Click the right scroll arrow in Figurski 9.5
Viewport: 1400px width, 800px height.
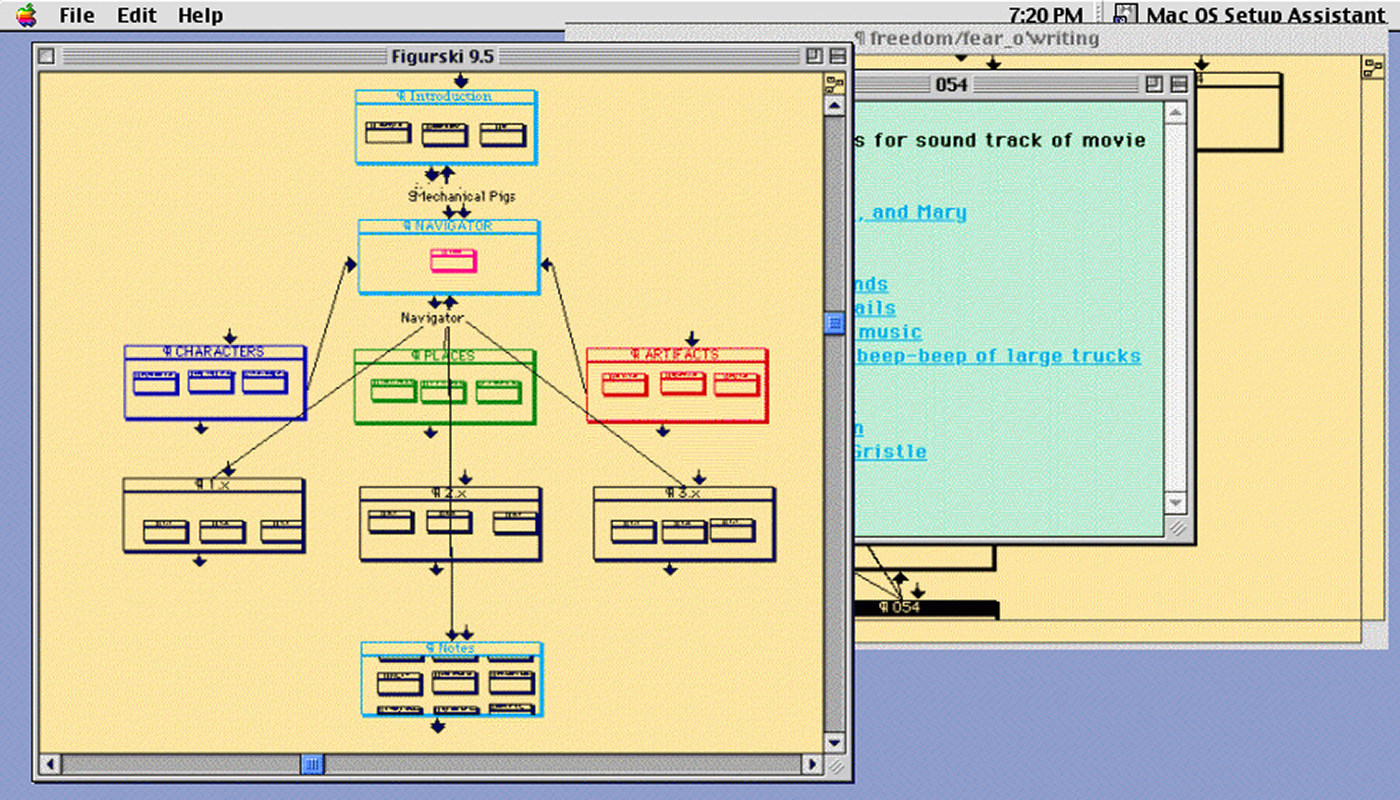point(813,765)
